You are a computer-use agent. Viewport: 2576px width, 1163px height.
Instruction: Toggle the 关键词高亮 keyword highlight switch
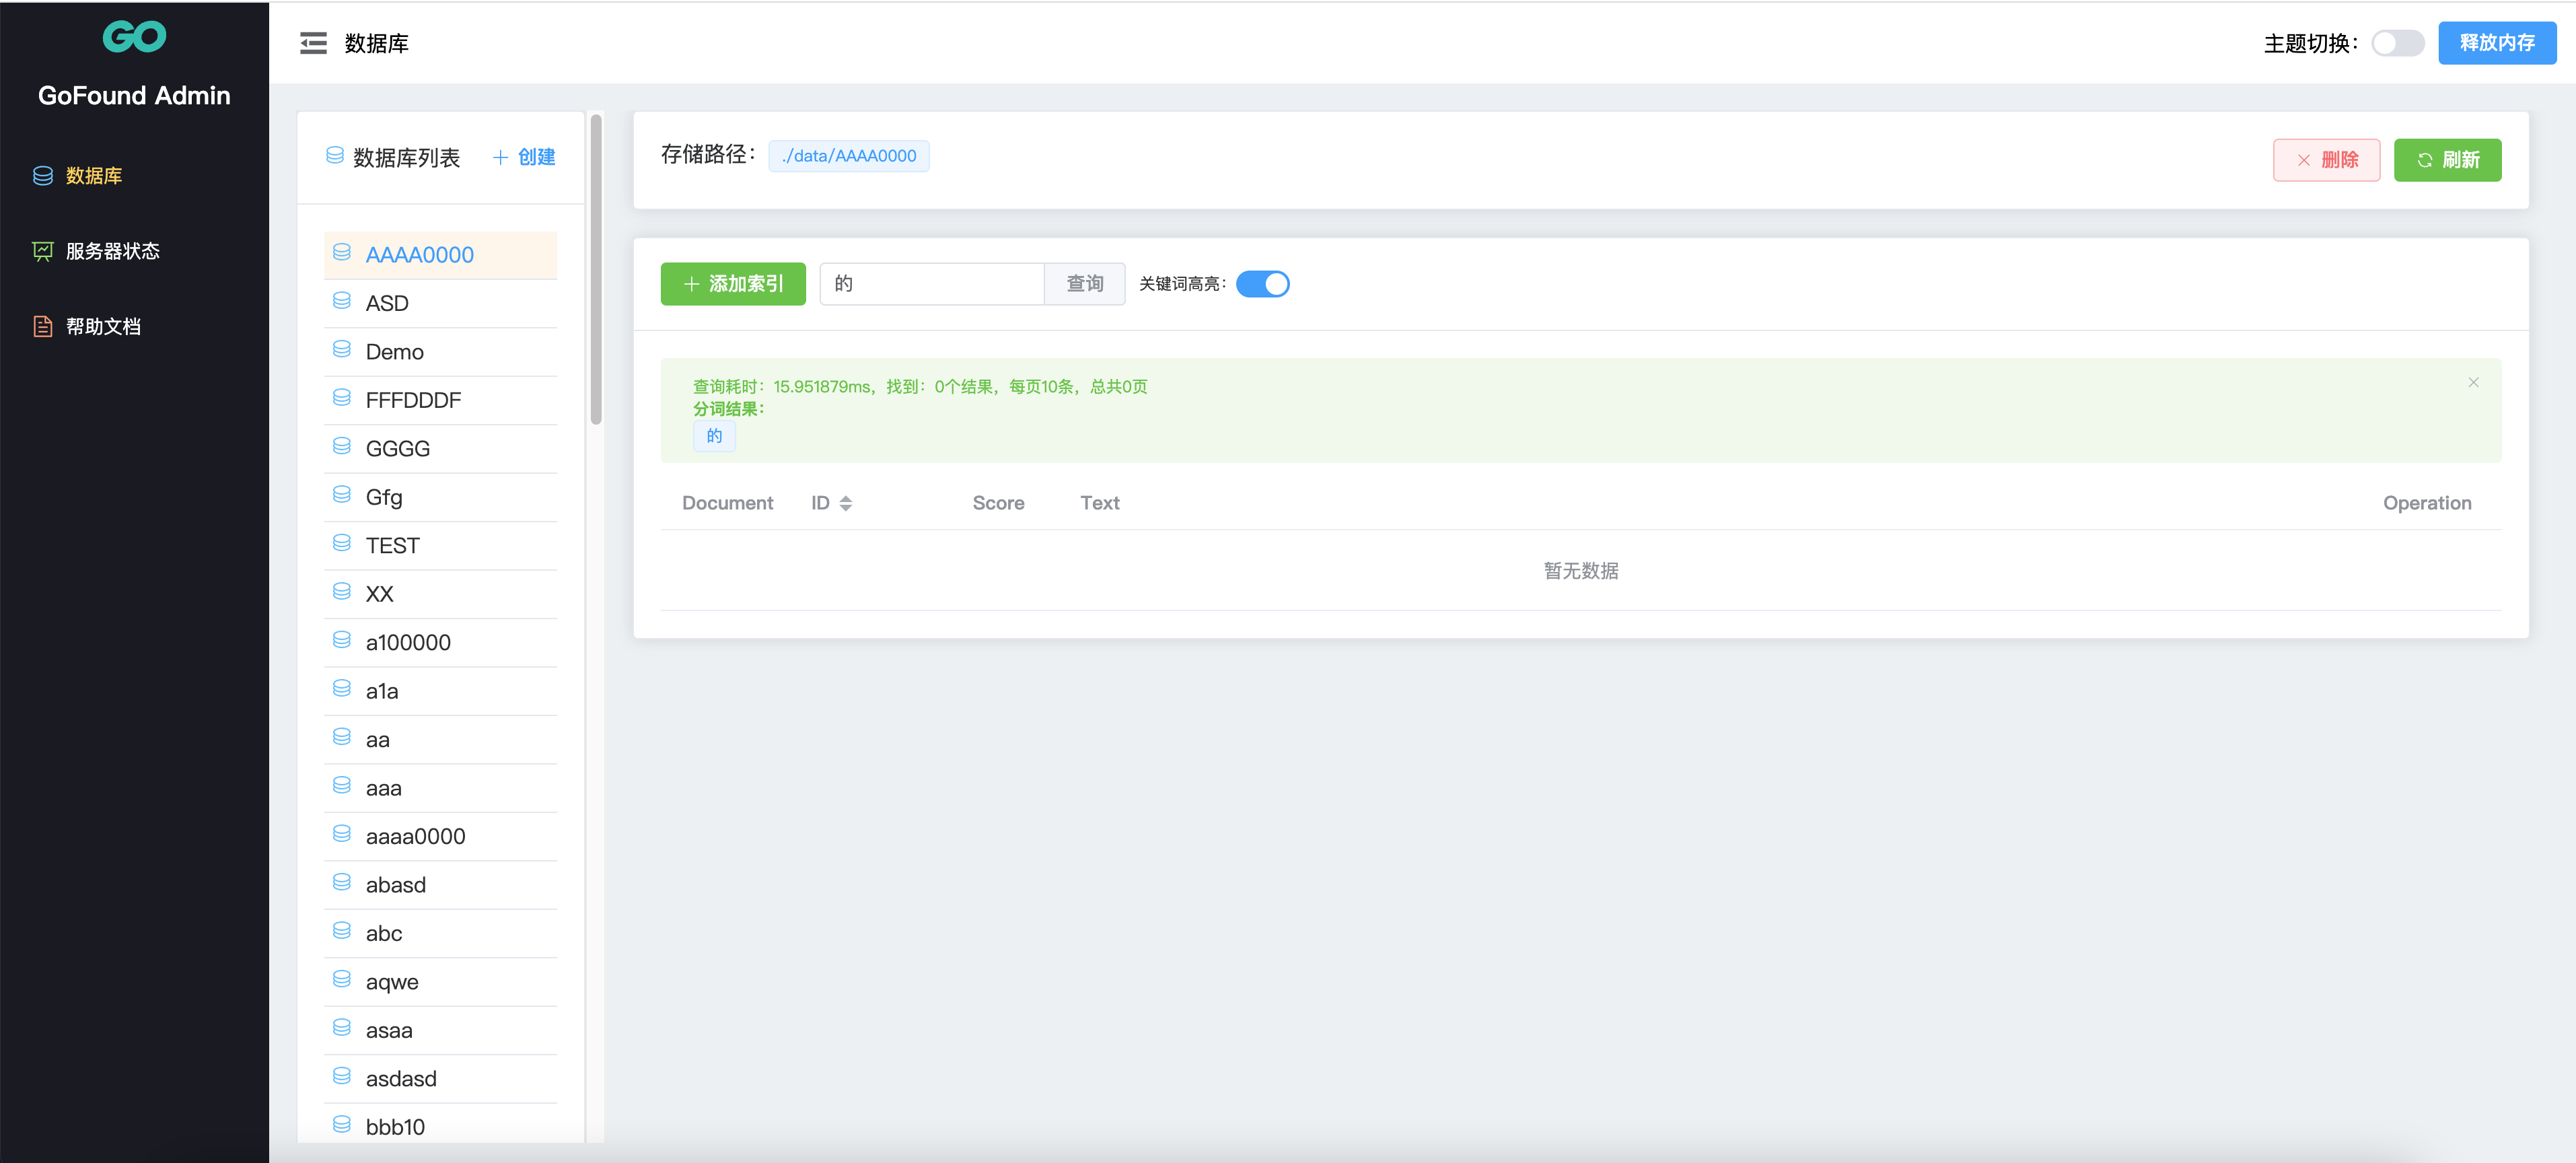1265,284
